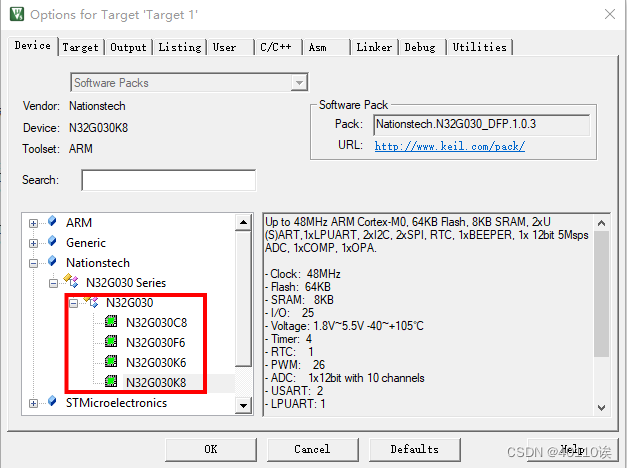Select device N32G030F6 in tree

click(x=156, y=342)
